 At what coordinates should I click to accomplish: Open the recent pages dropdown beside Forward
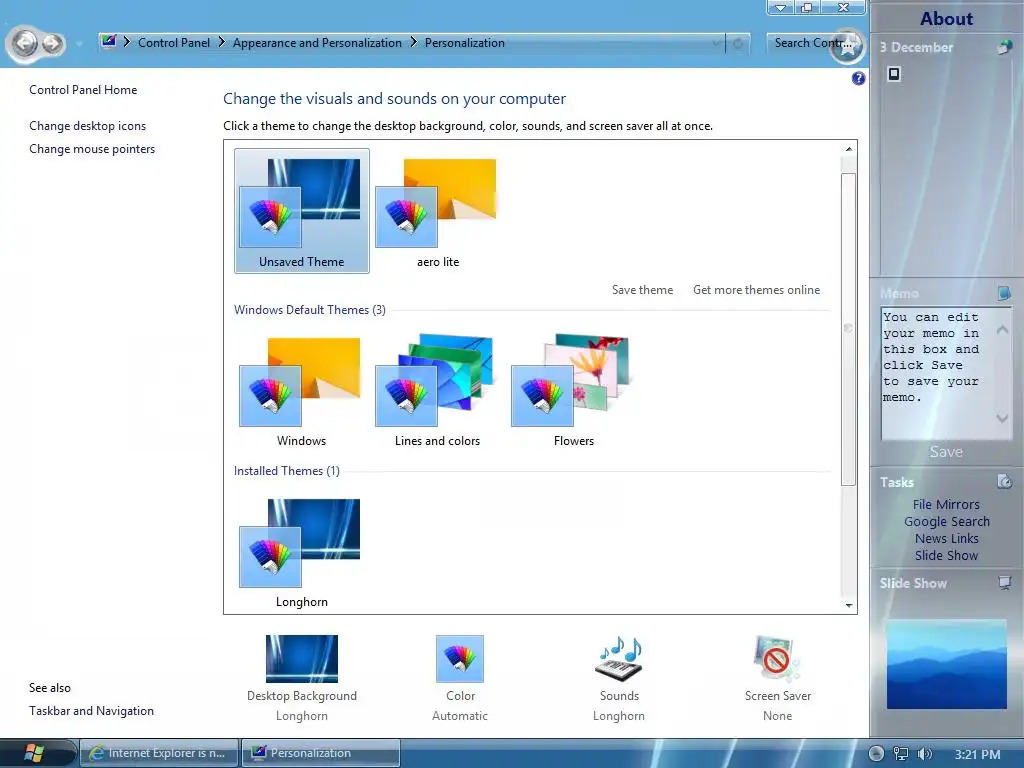pos(79,44)
